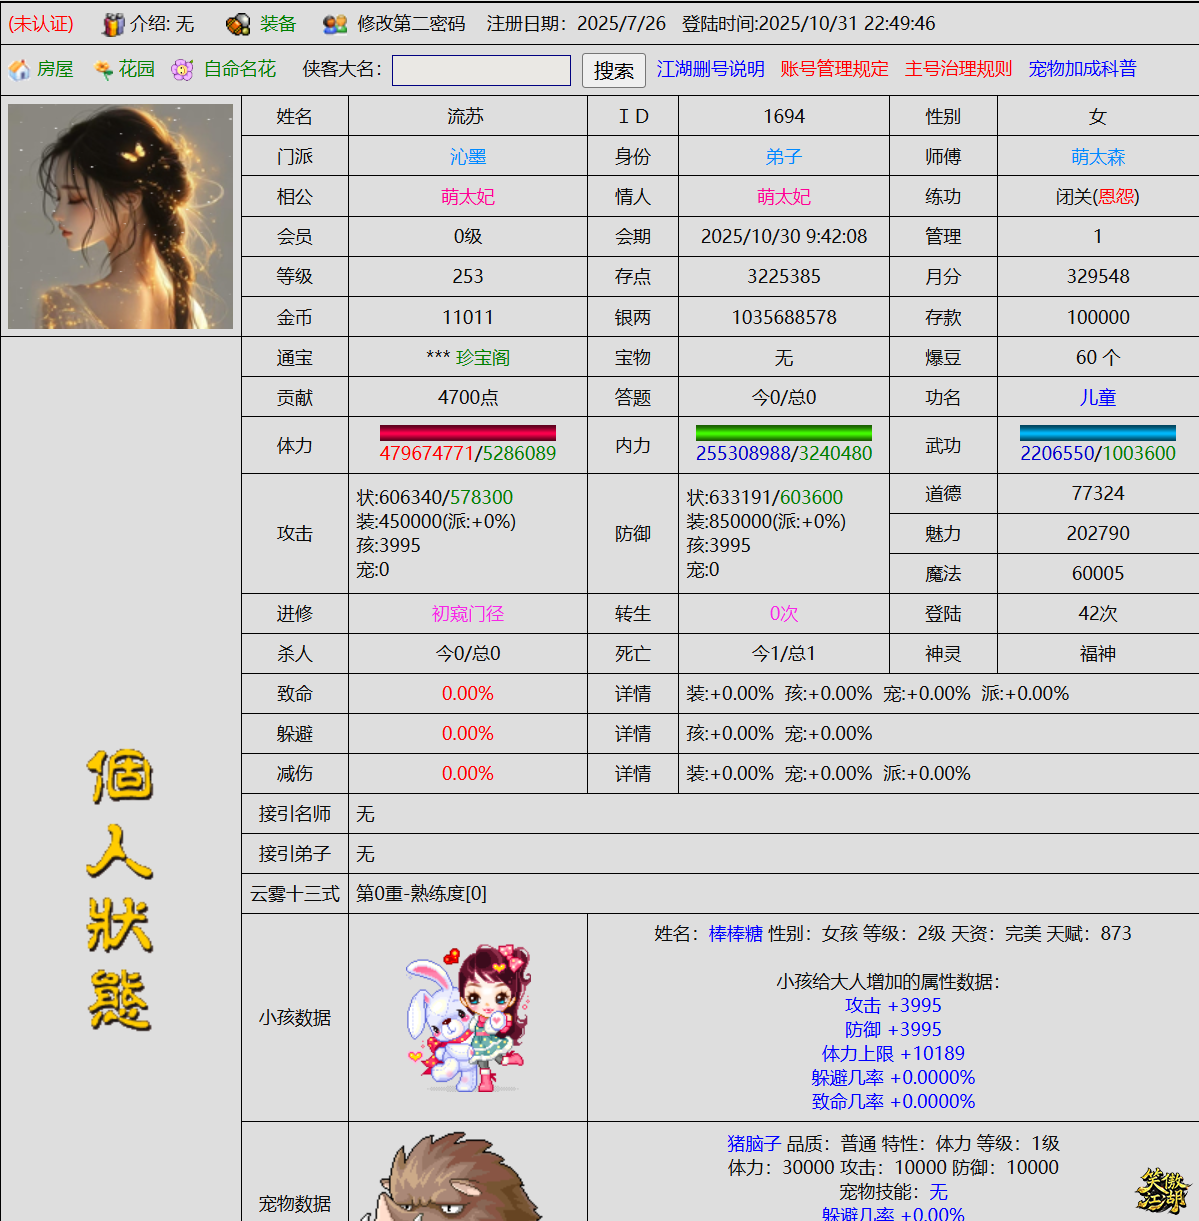Image resolution: width=1199 pixels, height=1221 pixels.
Task: Click the purple 自命名花 flower icon
Action: pyautogui.click(x=182, y=69)
